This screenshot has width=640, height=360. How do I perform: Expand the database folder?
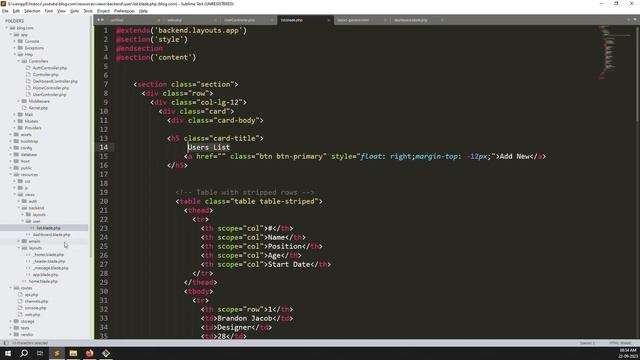[x=11, y=155]
